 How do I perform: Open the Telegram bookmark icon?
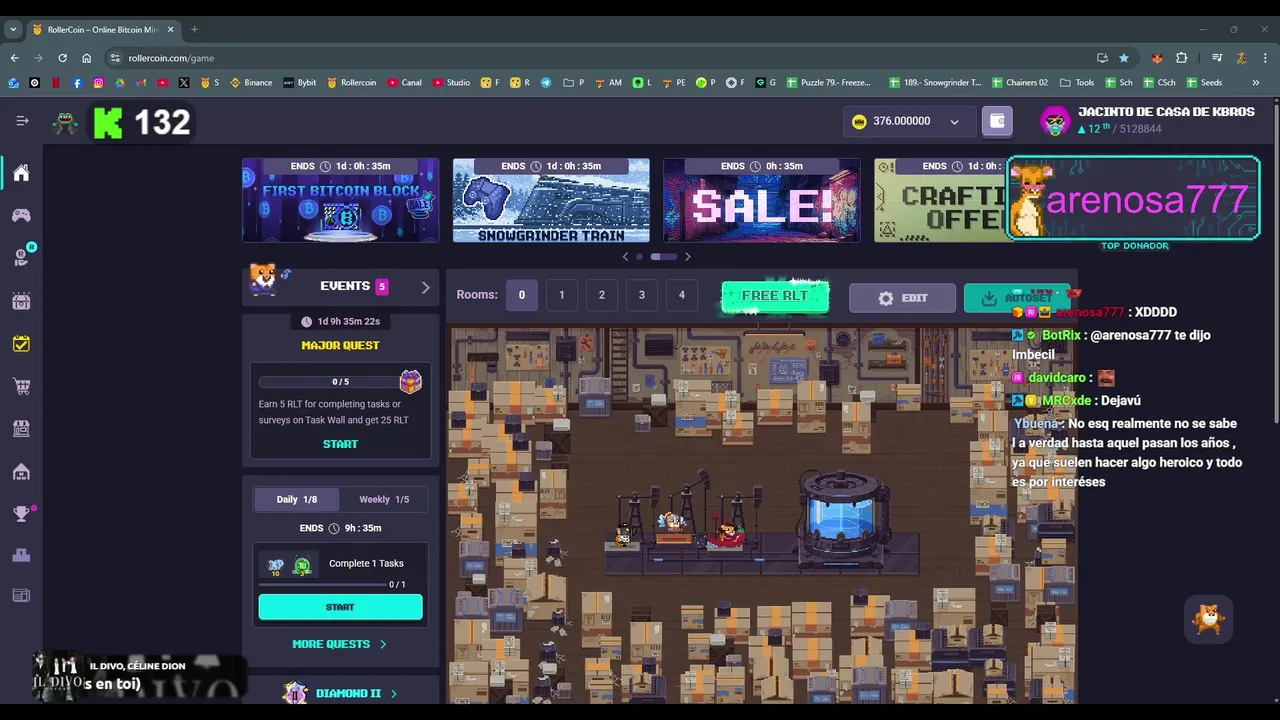[x=545, y=83]
